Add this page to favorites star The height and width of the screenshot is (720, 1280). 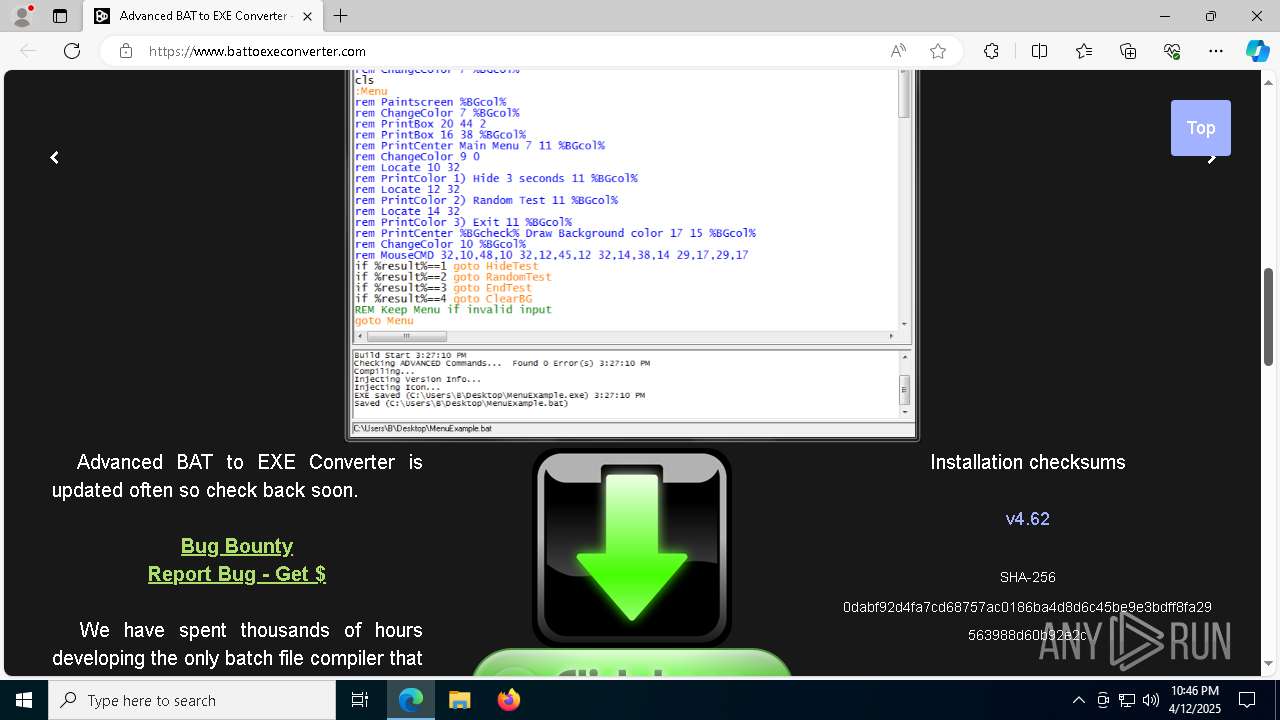(x=938, y=51)
